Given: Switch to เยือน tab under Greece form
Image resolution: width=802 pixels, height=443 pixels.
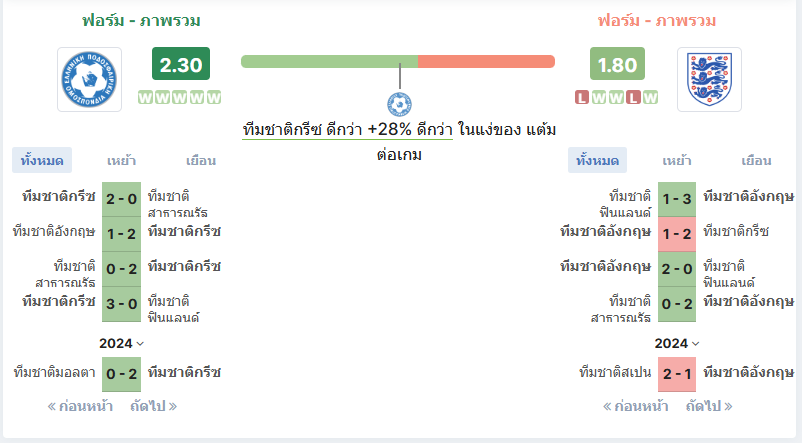Looking at the screenshot, I should tap(200, 161).
